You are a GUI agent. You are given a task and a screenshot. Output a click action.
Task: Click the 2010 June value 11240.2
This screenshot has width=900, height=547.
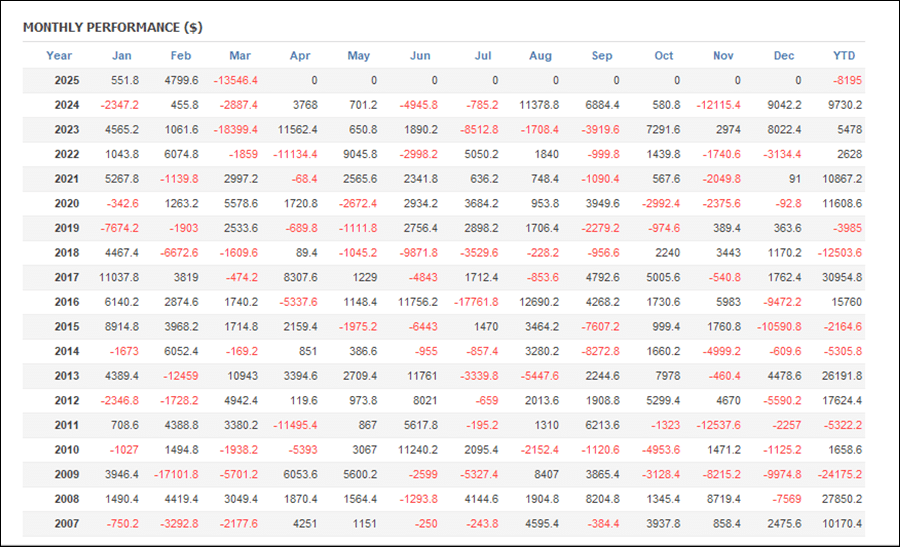tap(418, 450)
